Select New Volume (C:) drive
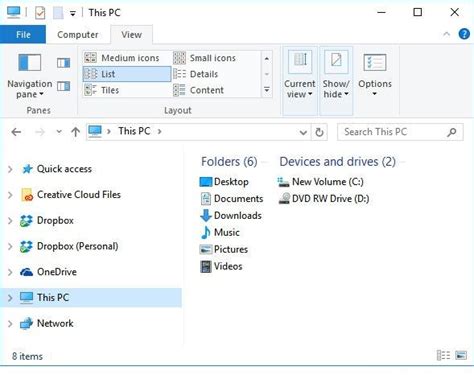474x383 pixels. coord(320,182)
